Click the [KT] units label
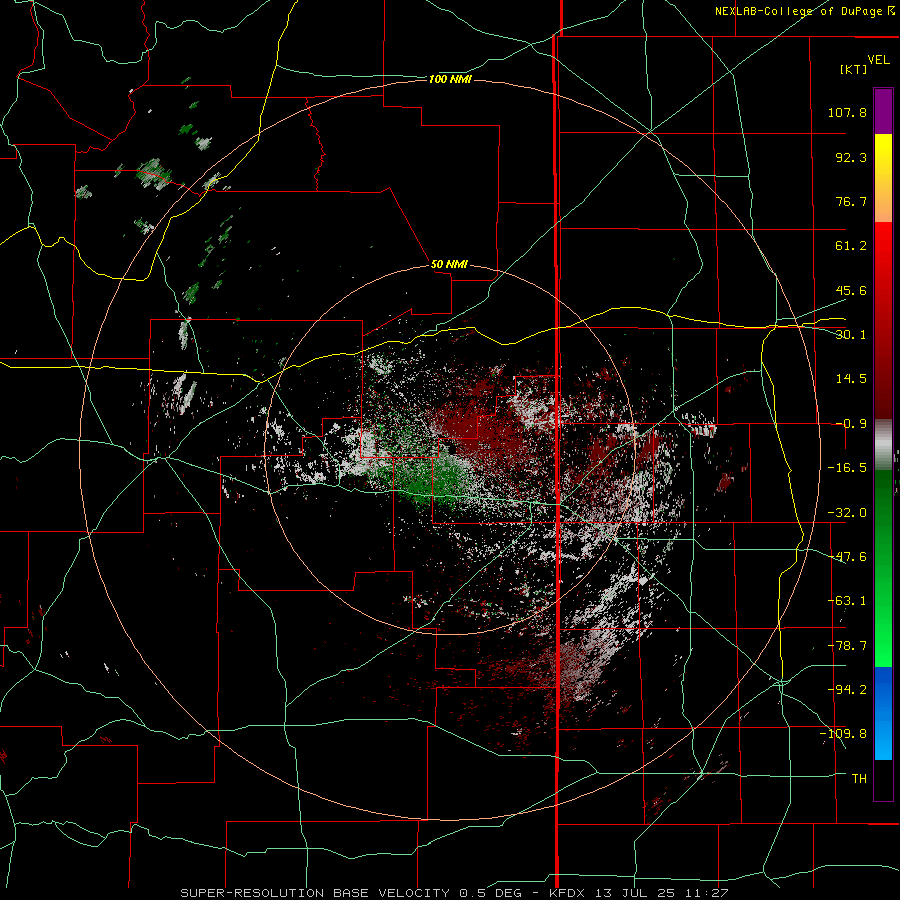 pos(854,69)
